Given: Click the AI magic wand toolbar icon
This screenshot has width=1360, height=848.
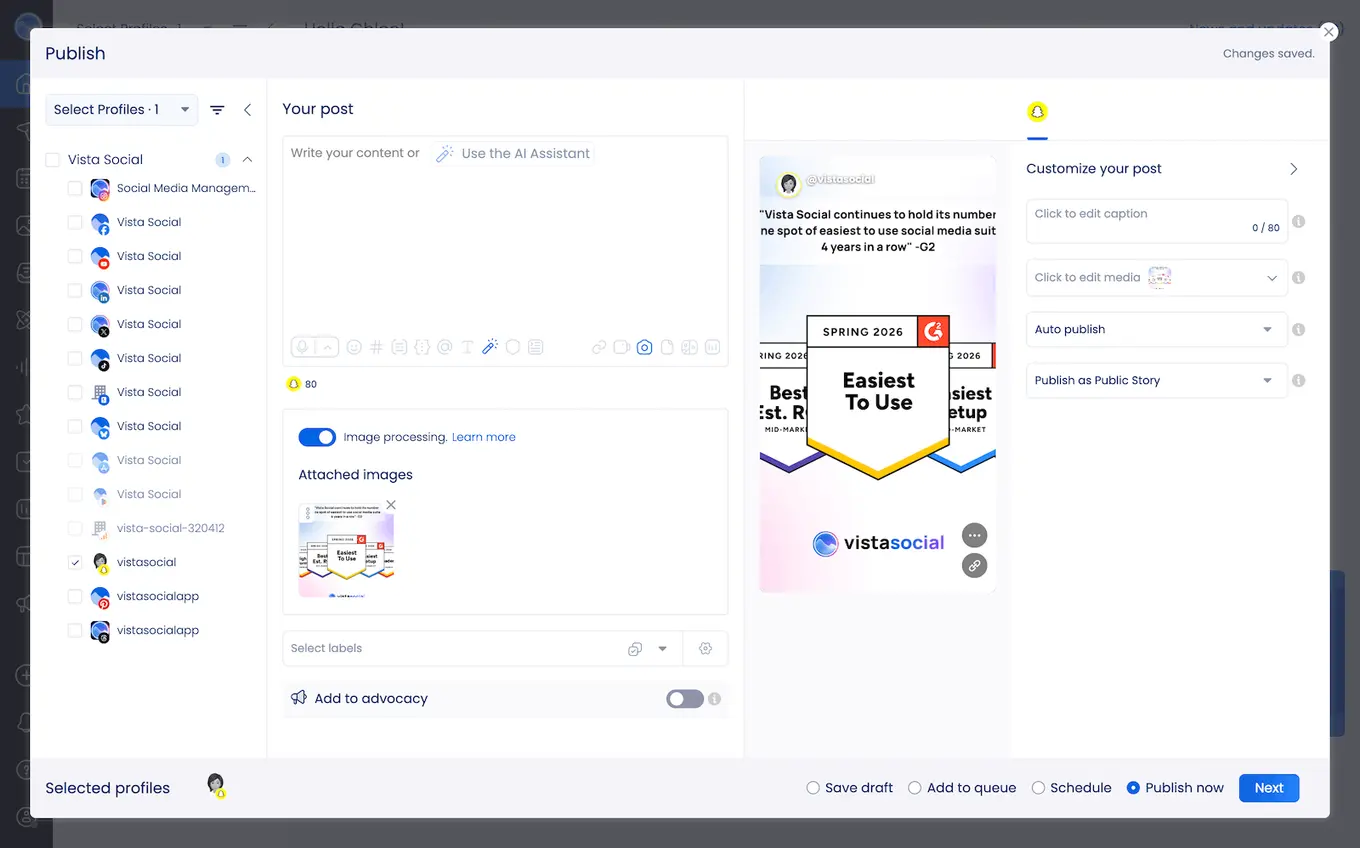Looking at the screenshot, I should (490, 347).
